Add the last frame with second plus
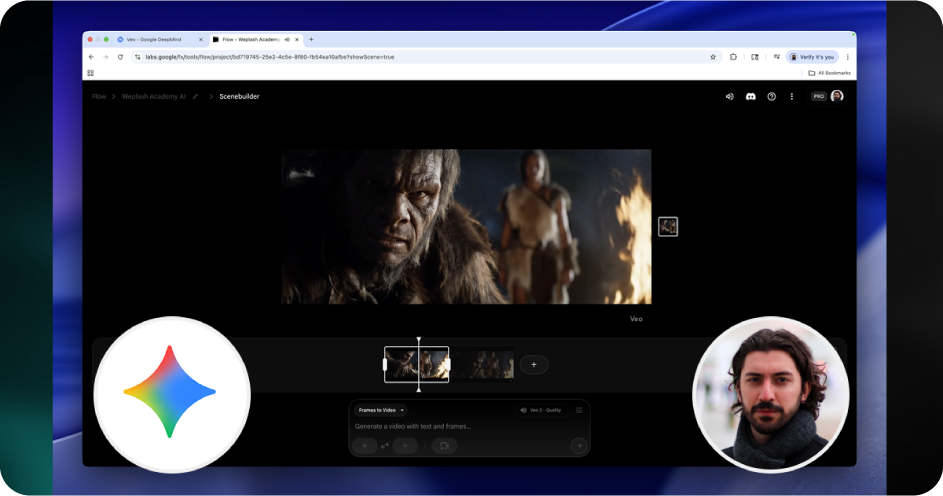The image size is (943, 496). point(405,445)
